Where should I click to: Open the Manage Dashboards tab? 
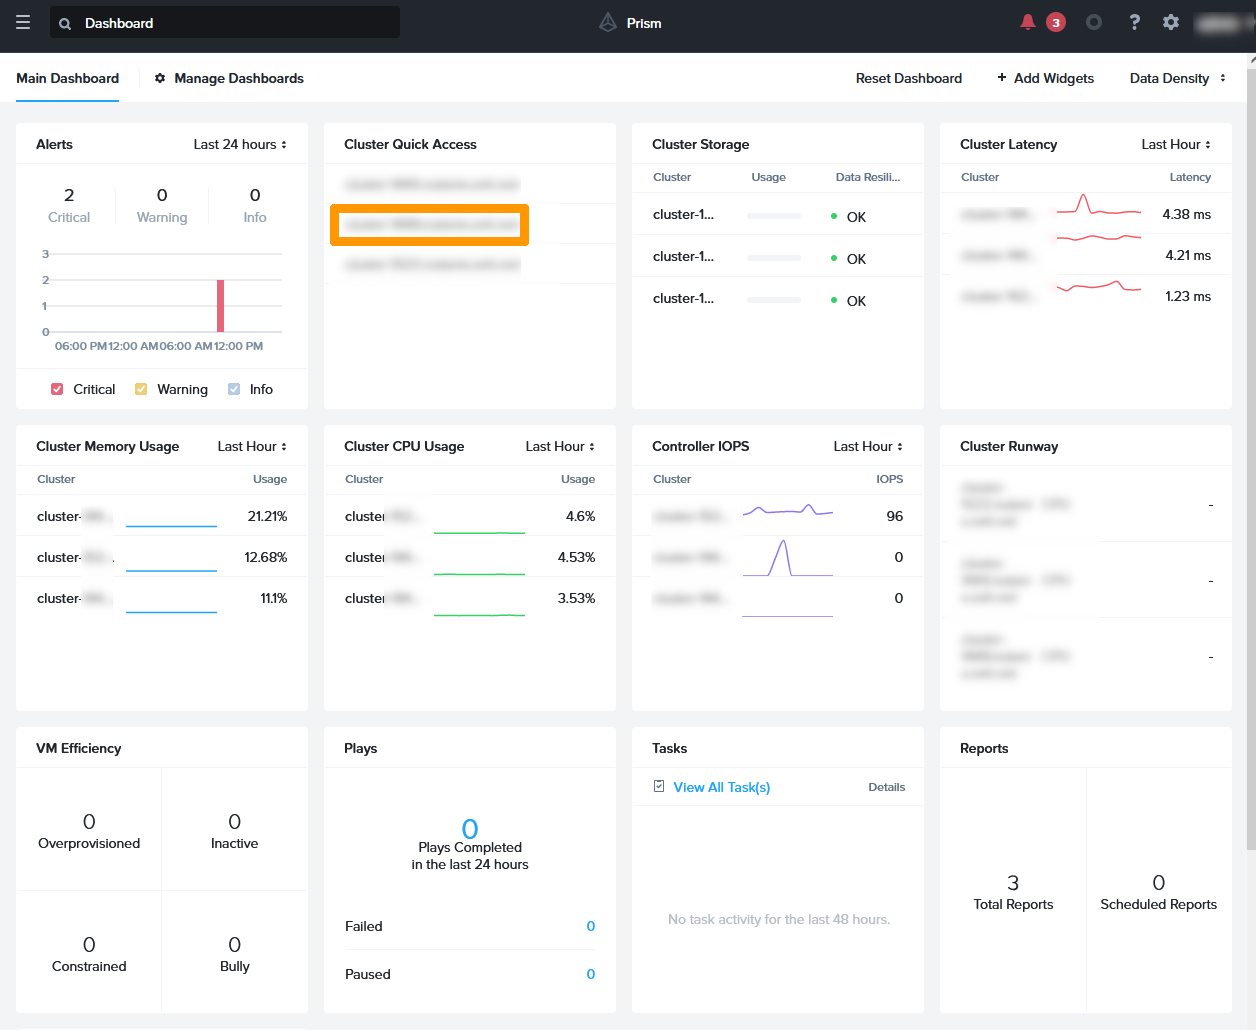tap(238, 78)
